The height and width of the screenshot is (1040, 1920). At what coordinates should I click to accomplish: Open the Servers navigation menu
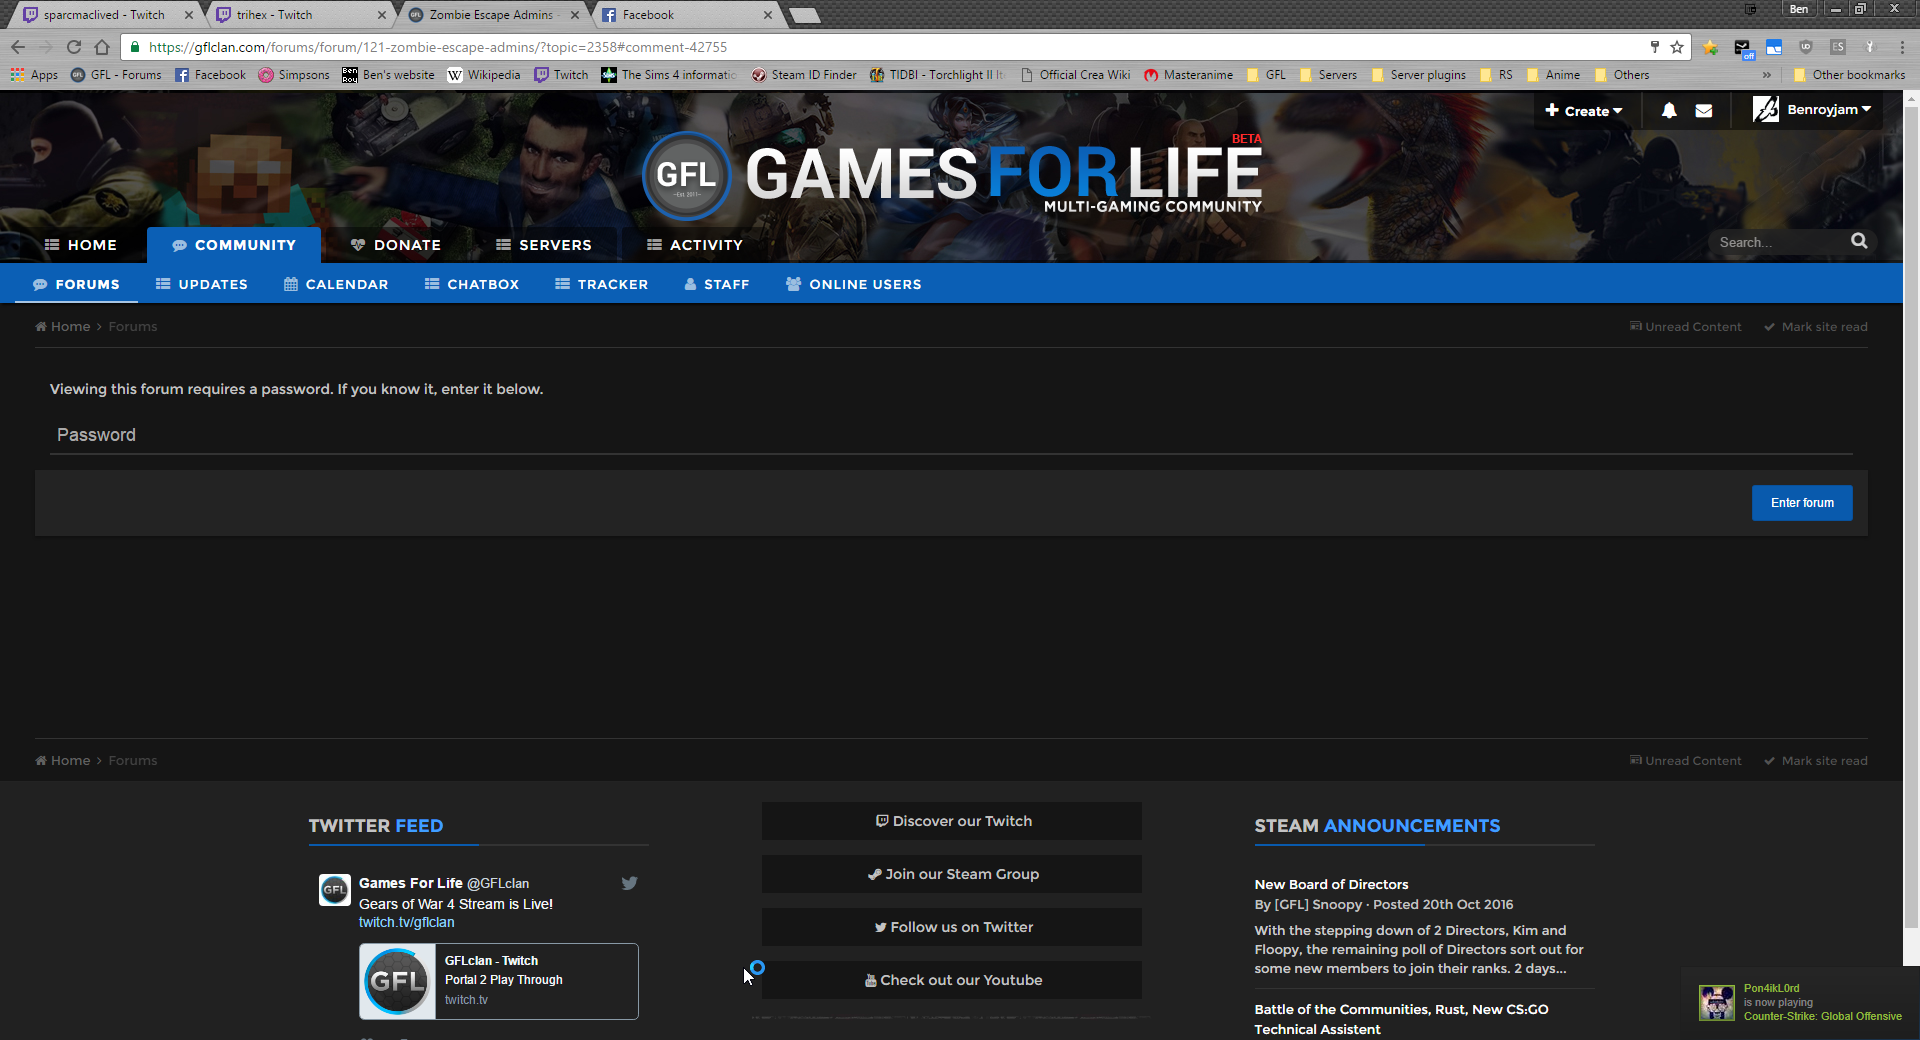coord(544,245)
